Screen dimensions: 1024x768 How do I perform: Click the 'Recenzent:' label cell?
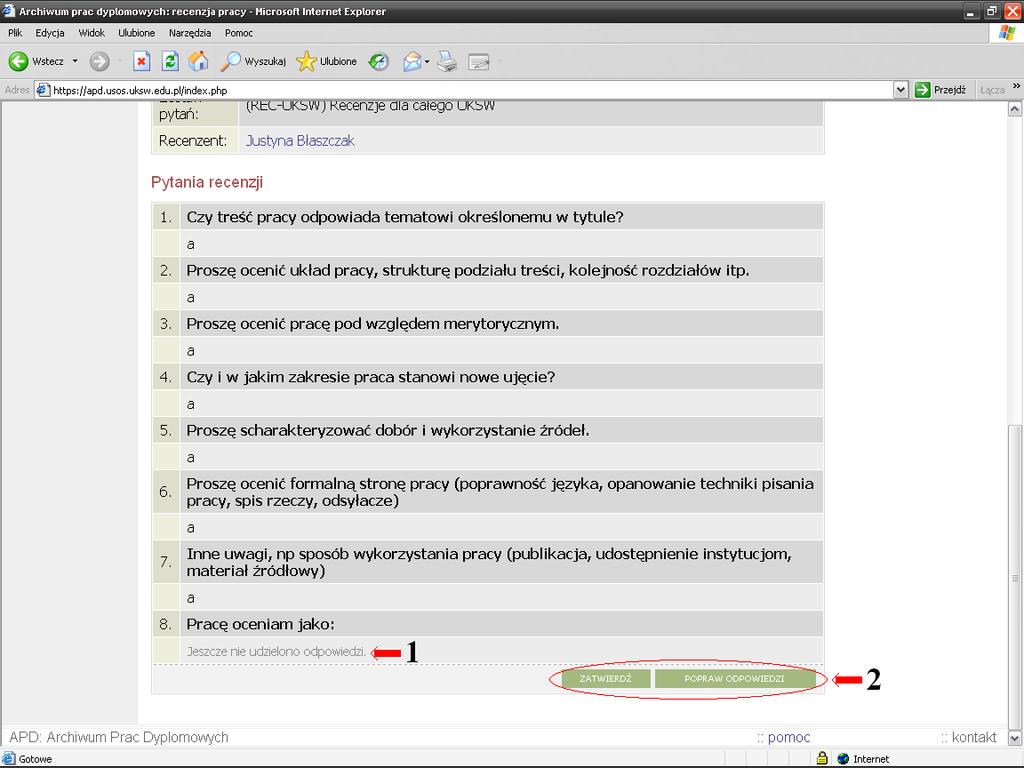coord(193,140)
